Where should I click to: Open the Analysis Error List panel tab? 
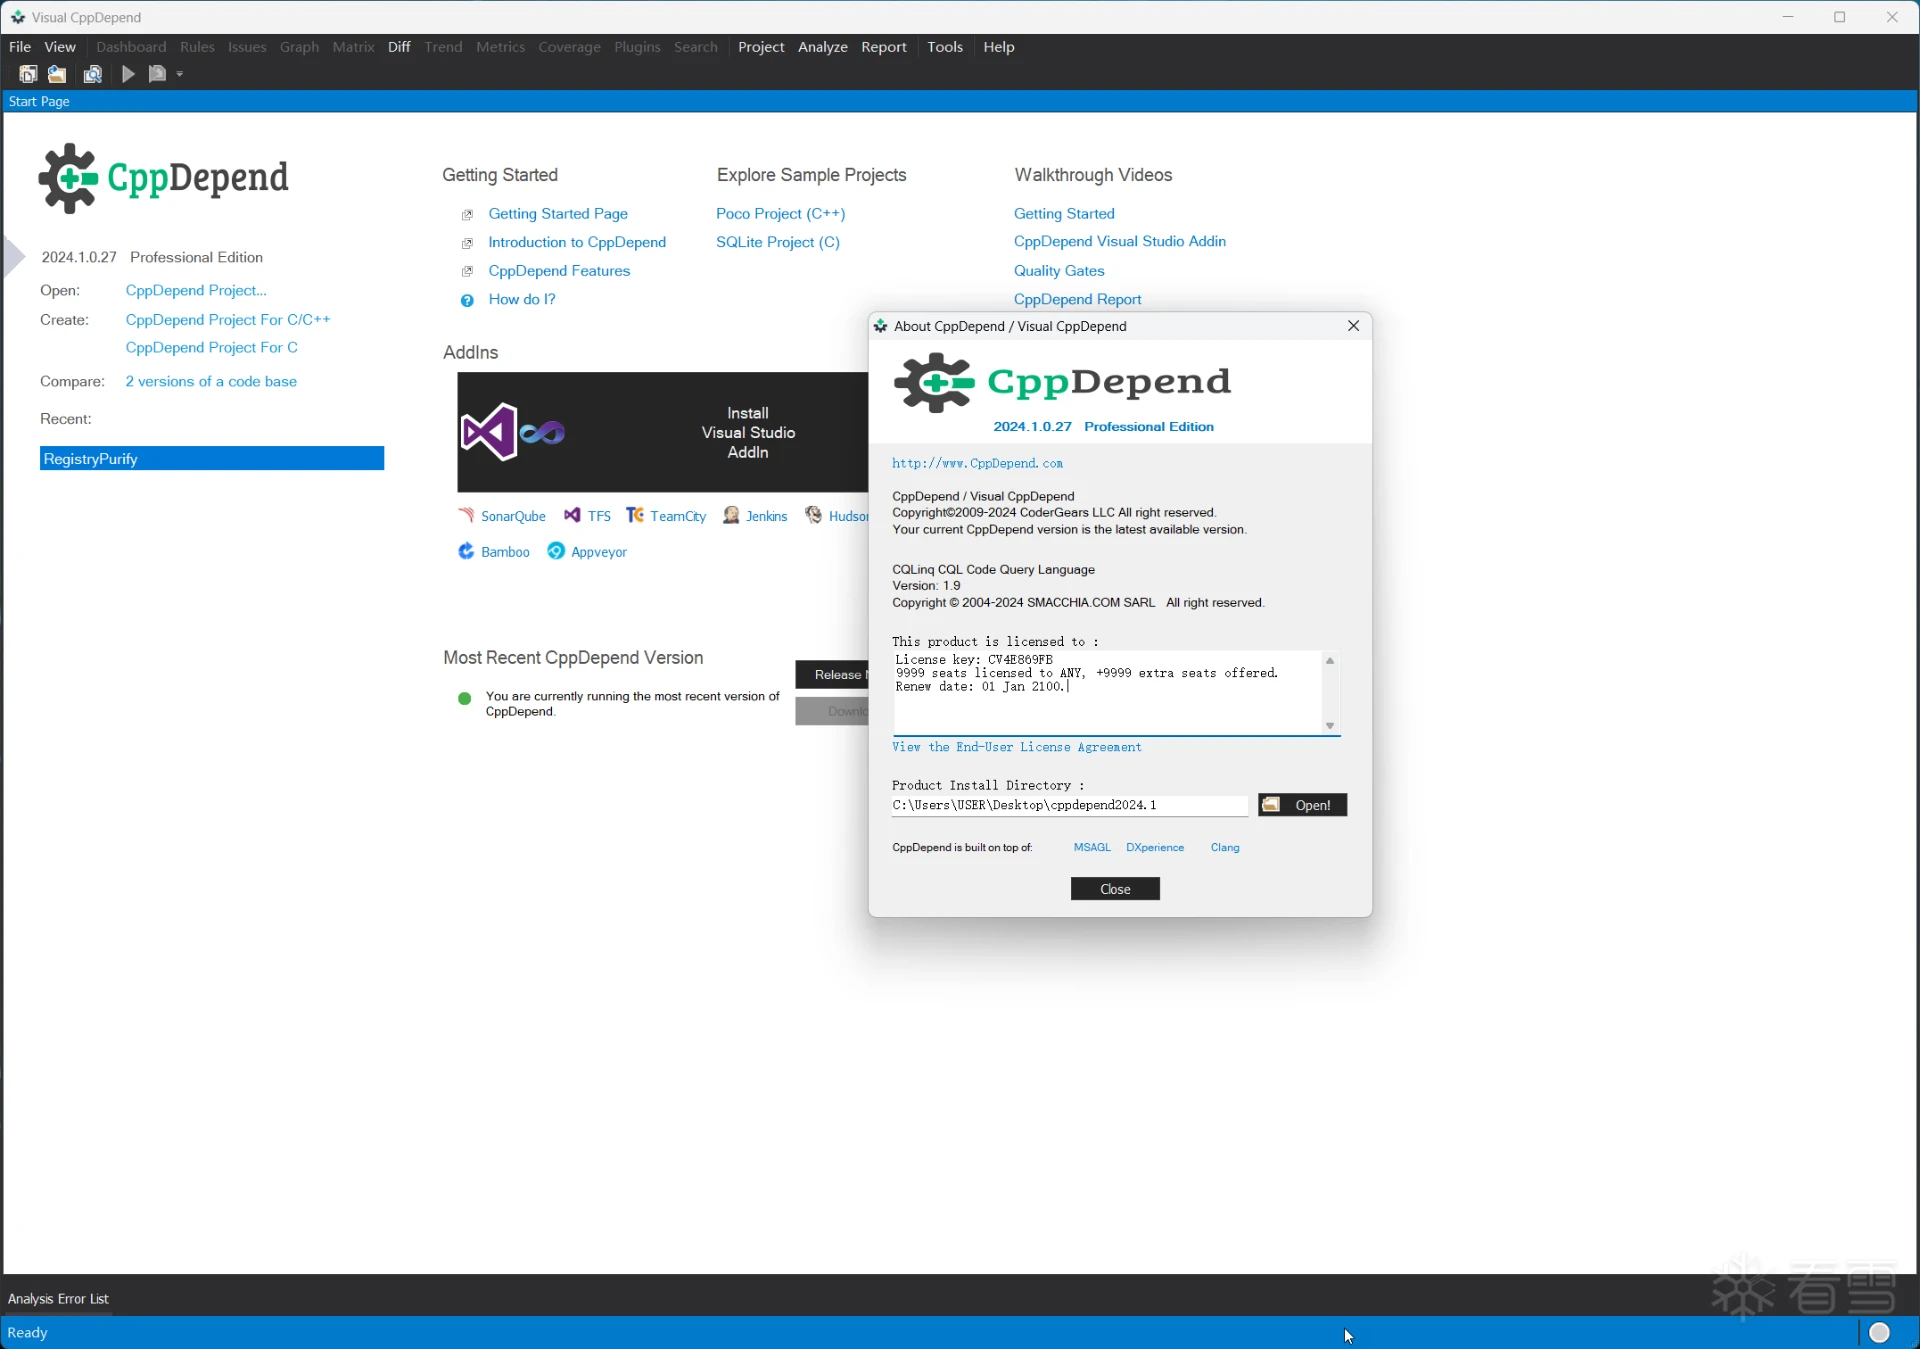(x=58, y=1298)
